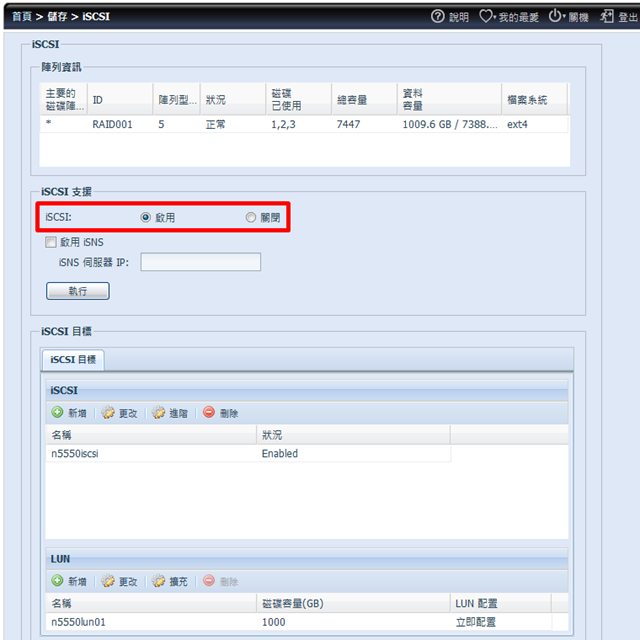Screen dimensions: 640x640
Task: Click 磁碟容量(GB) column header
Action: click(353, 603)
